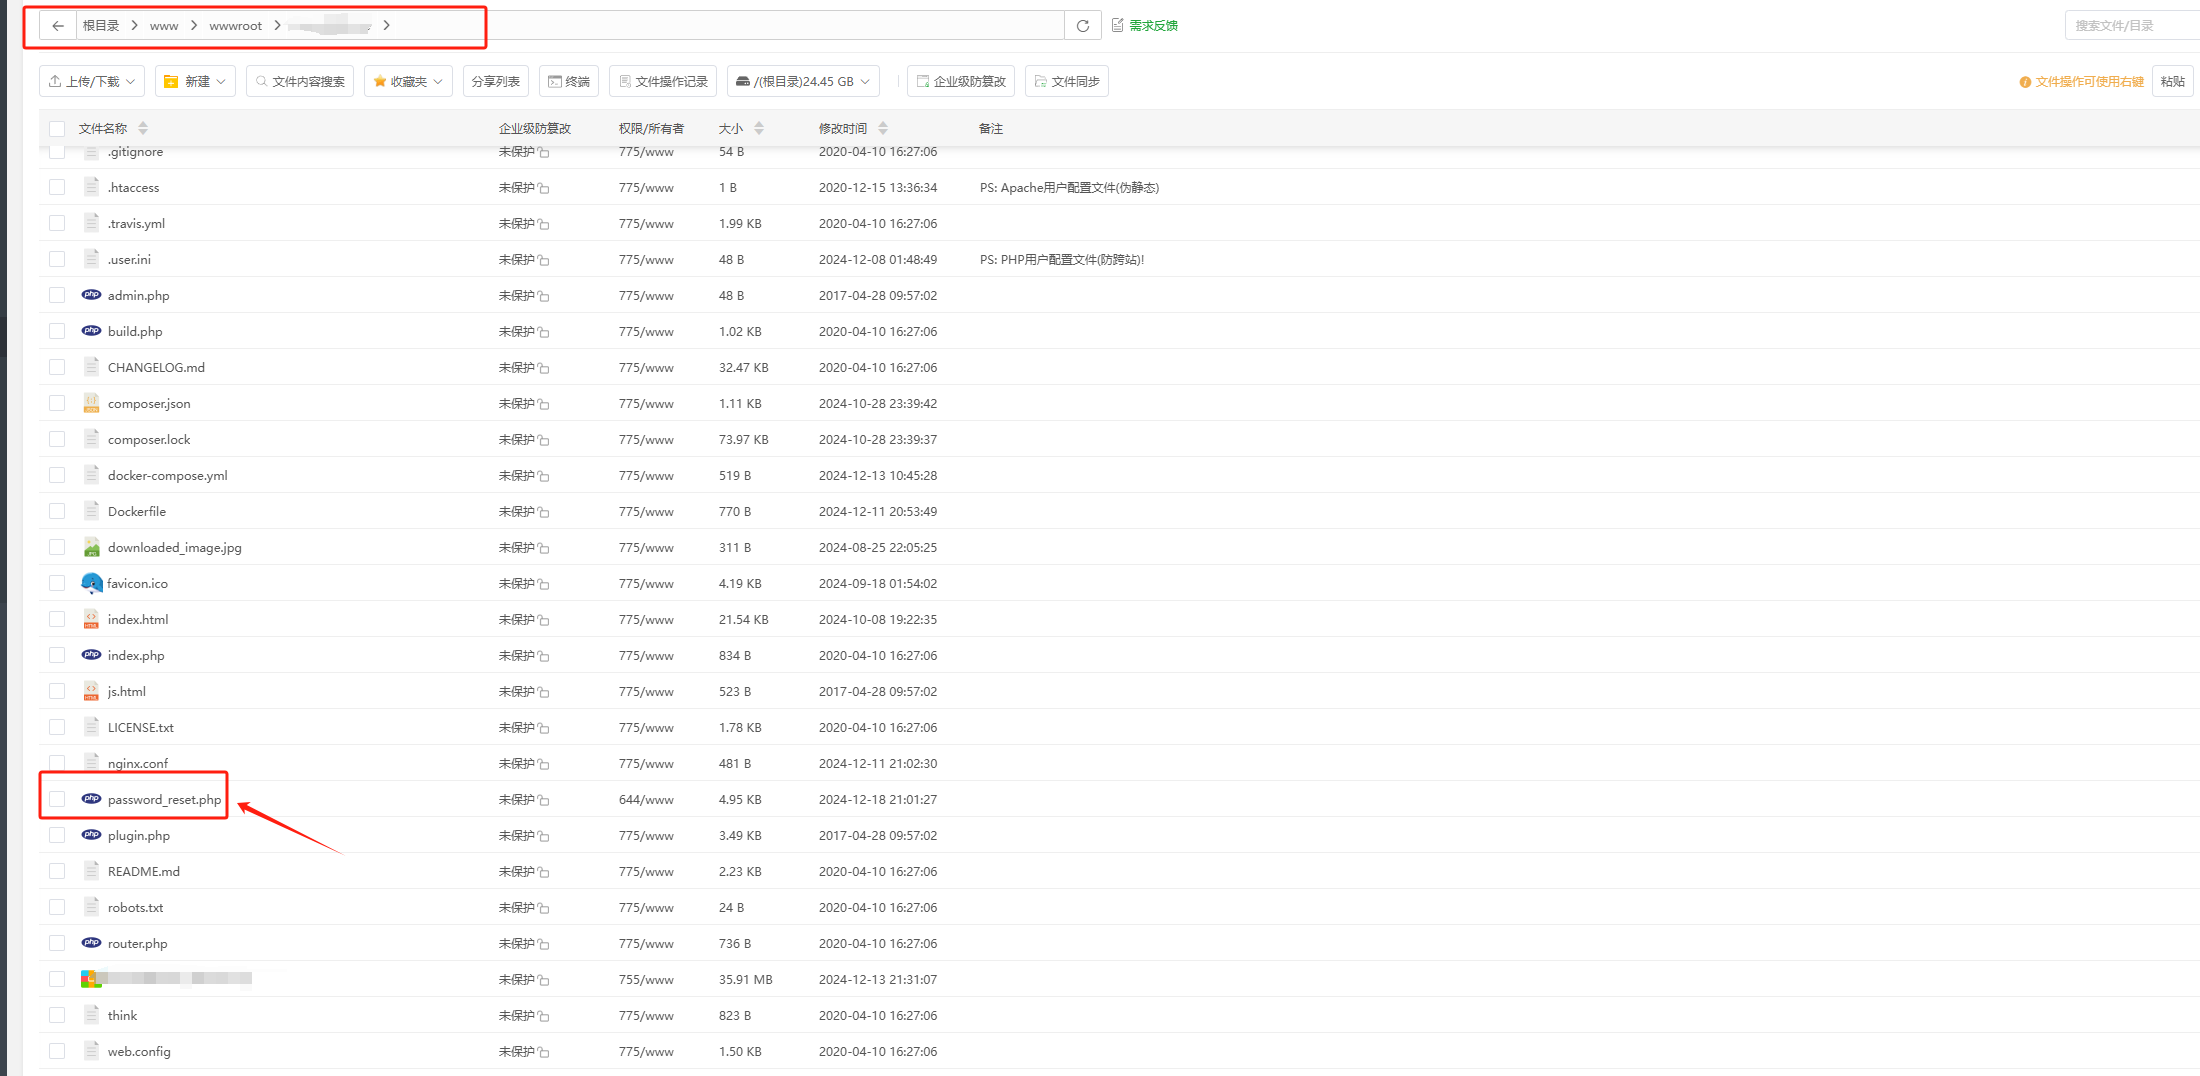Click the lock icon in composer.lock row
2200x1076 pixels.
543,440
